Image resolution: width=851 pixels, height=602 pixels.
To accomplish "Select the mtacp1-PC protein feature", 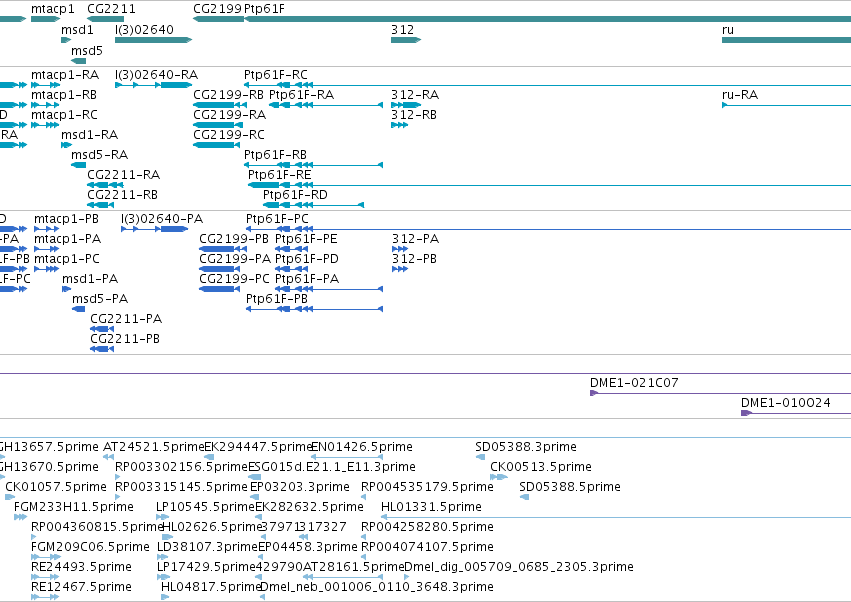I will [47, 269].
